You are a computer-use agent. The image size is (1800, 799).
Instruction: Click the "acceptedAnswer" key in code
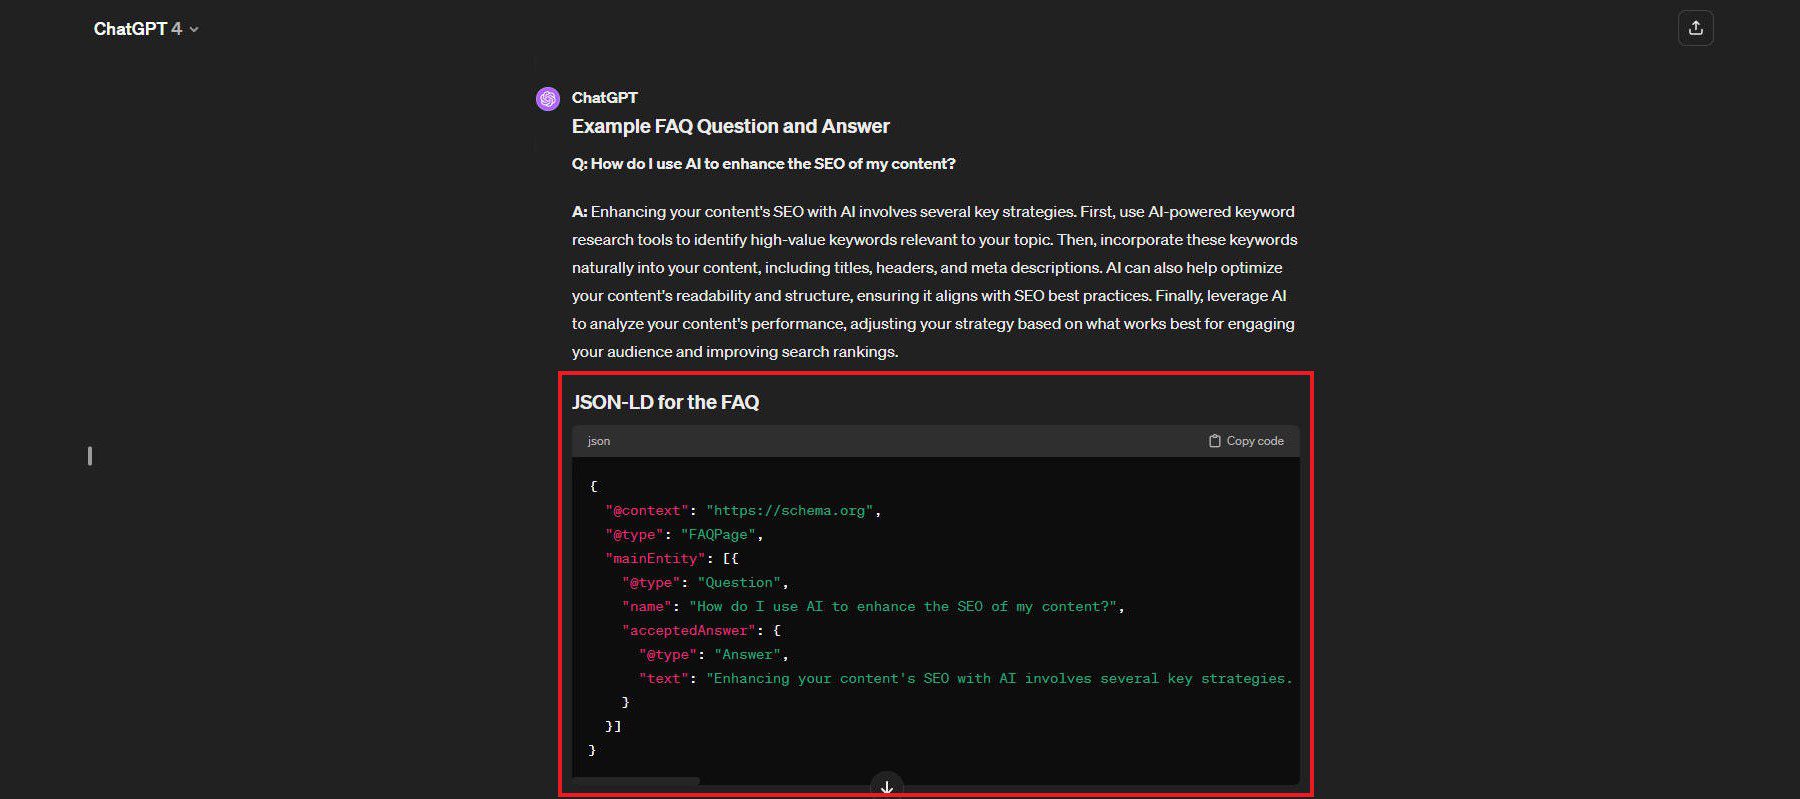(x=688, y=631)
